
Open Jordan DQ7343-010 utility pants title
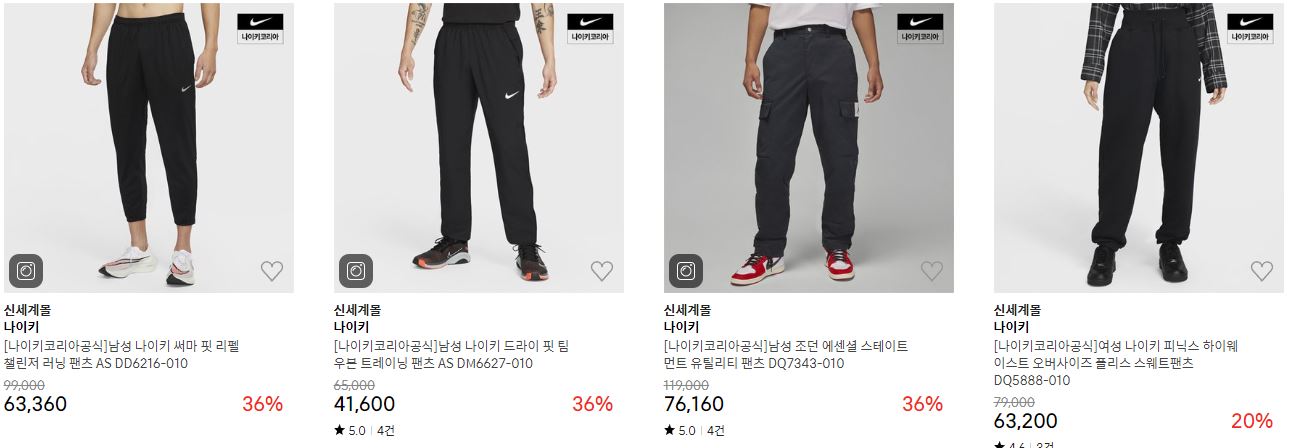click(x=786, y=355)
